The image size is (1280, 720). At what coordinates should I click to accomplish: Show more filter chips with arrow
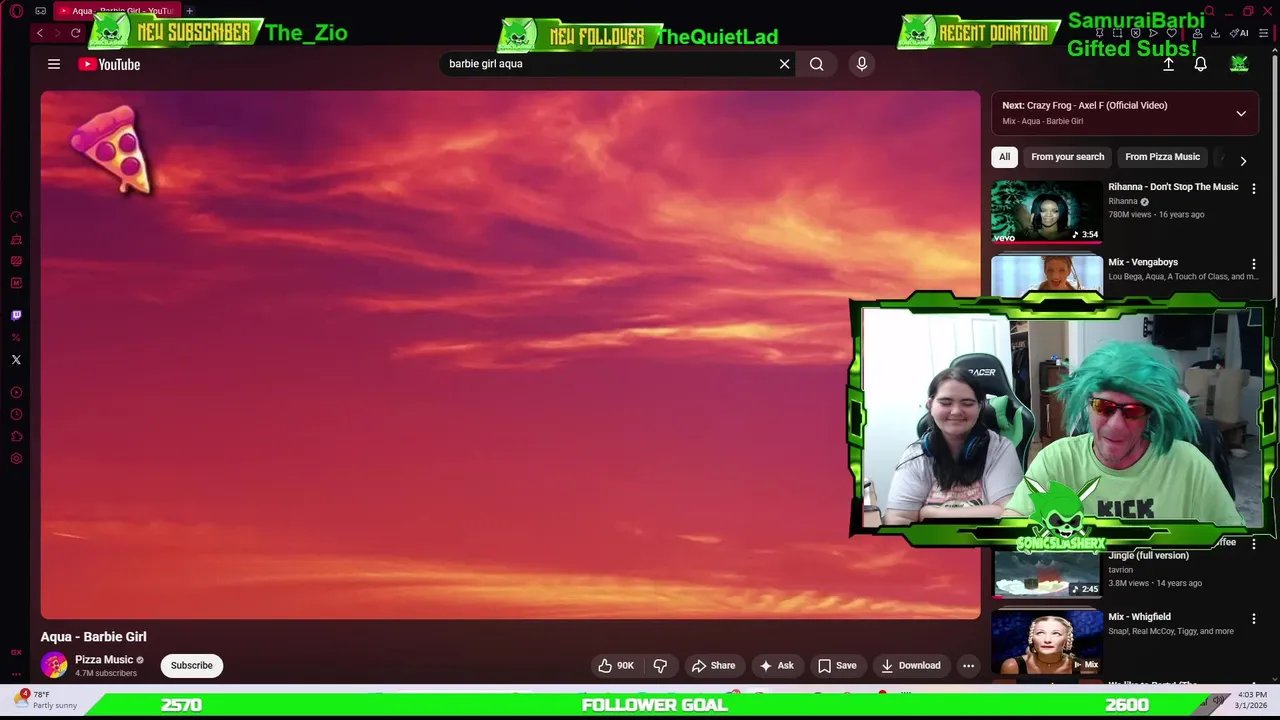pyautogui.click(x=1243, y=160)
